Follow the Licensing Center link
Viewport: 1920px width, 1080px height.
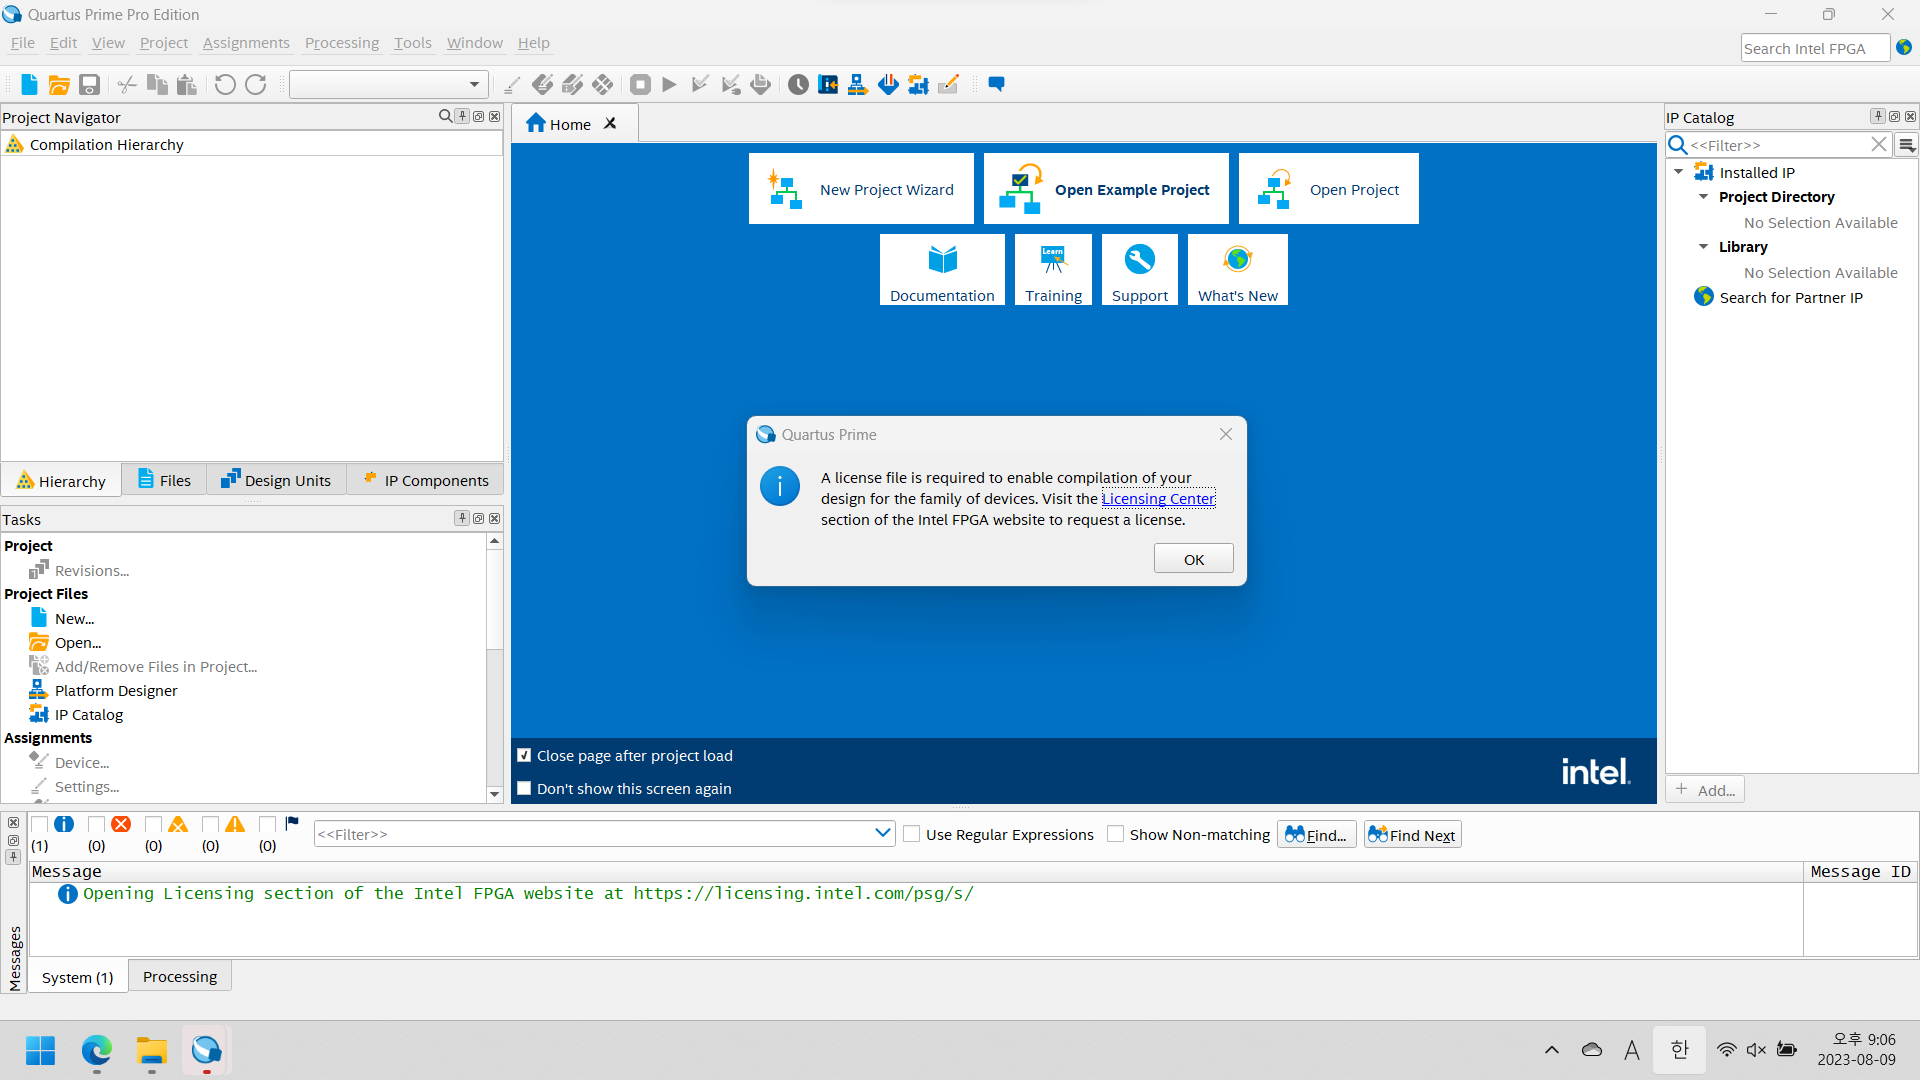pyautogui.click(x=1158, y=499)
